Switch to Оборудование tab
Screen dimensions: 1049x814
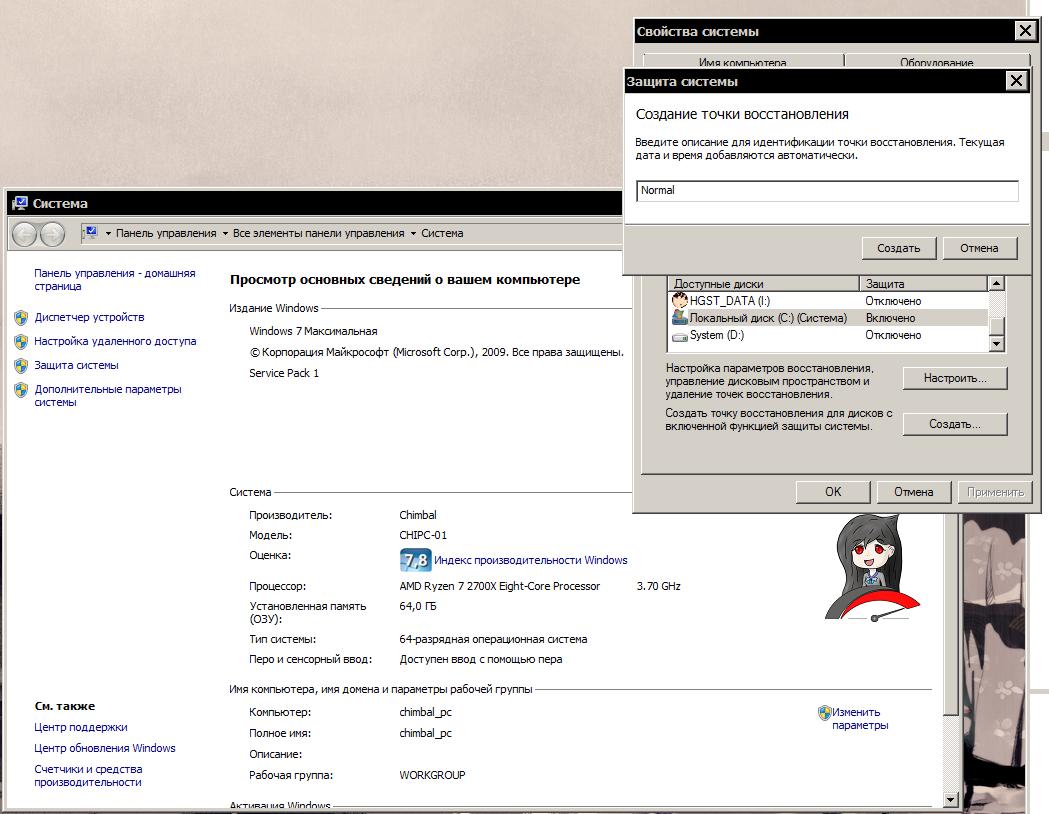tap(937, 61)
